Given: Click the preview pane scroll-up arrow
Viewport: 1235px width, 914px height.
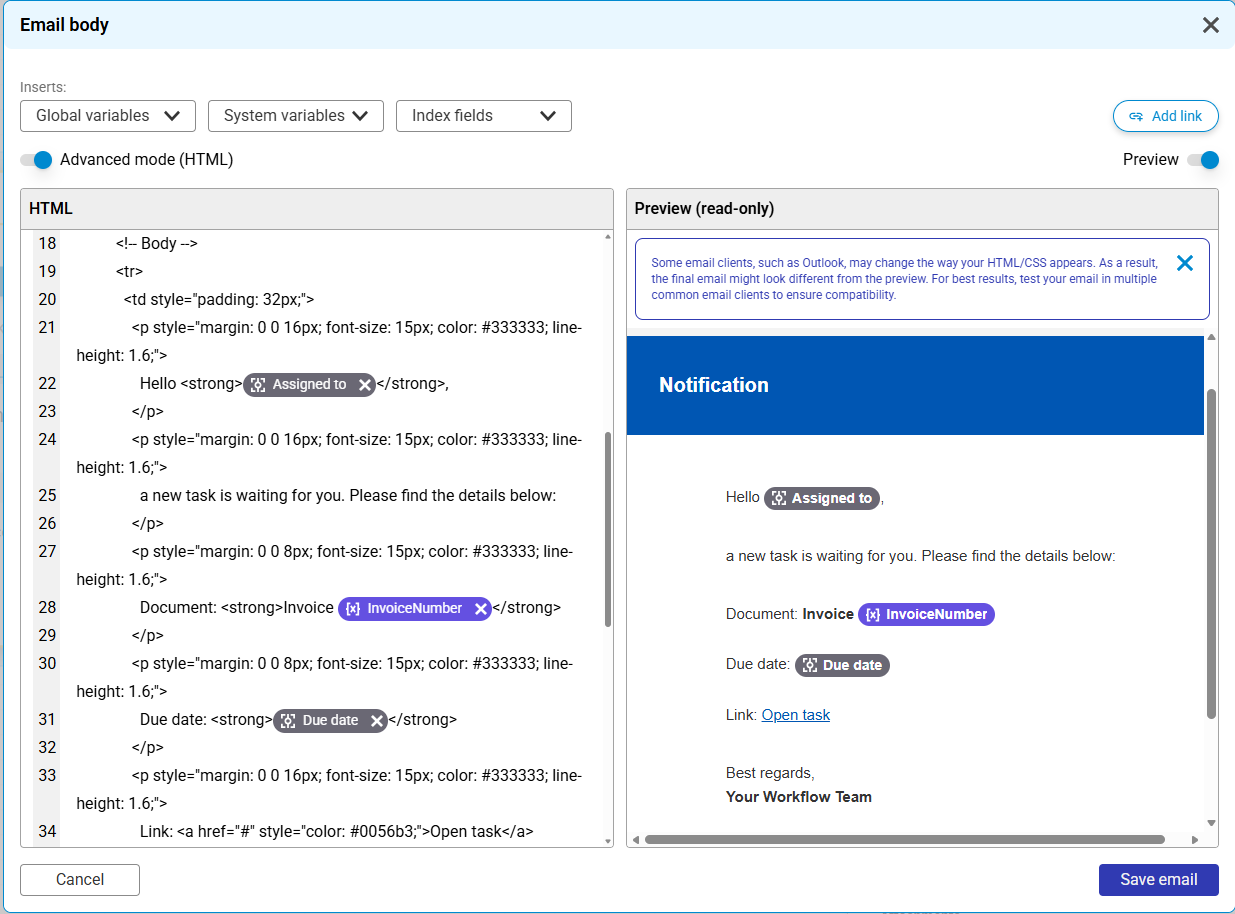Looking at the screenshot, I should [1211, 337].
